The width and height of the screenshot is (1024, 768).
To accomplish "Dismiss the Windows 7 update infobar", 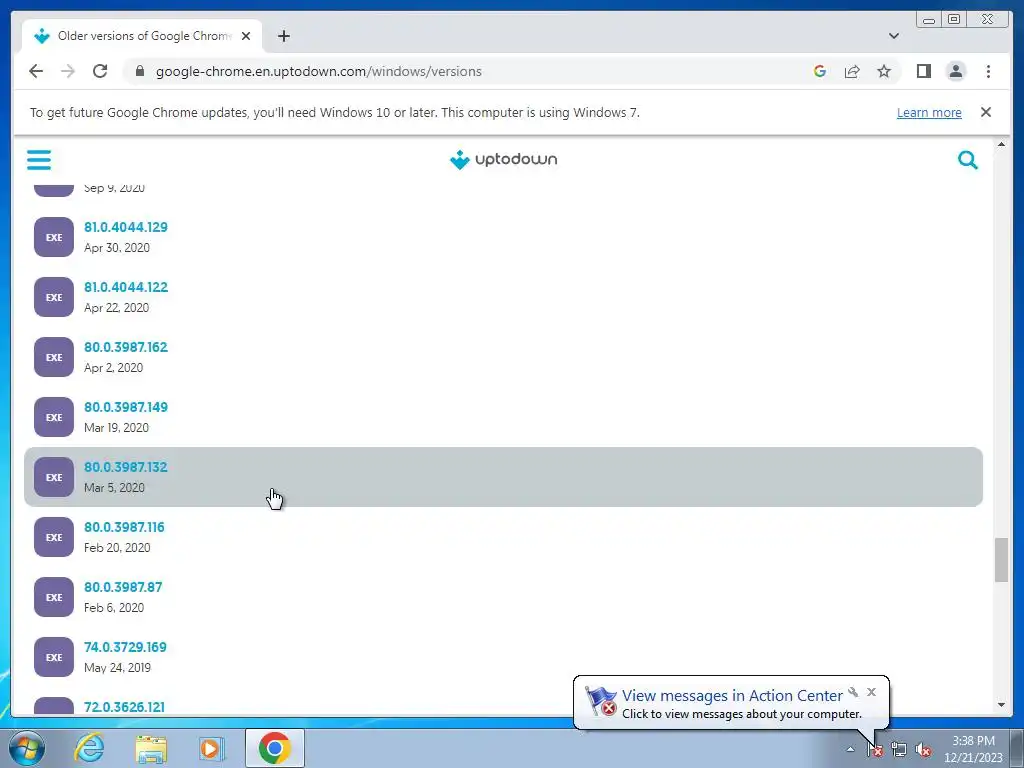I will click(985, 112).
